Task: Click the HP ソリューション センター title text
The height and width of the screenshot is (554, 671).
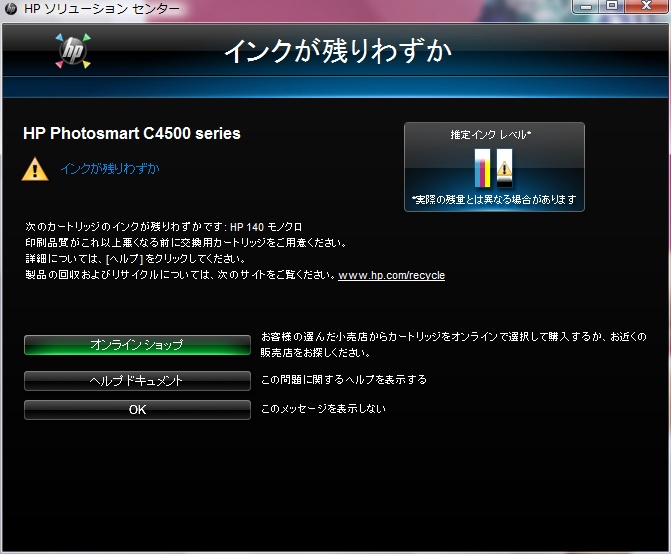Action: (102, 9)
